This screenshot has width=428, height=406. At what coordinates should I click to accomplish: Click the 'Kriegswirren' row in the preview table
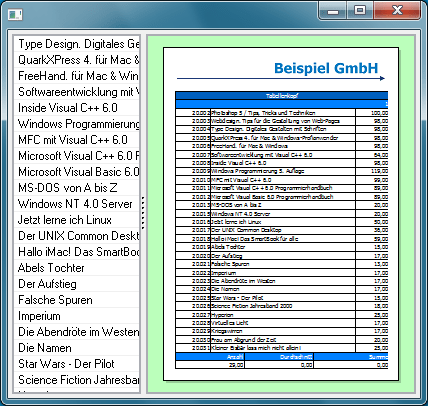(x=282, y=331)
